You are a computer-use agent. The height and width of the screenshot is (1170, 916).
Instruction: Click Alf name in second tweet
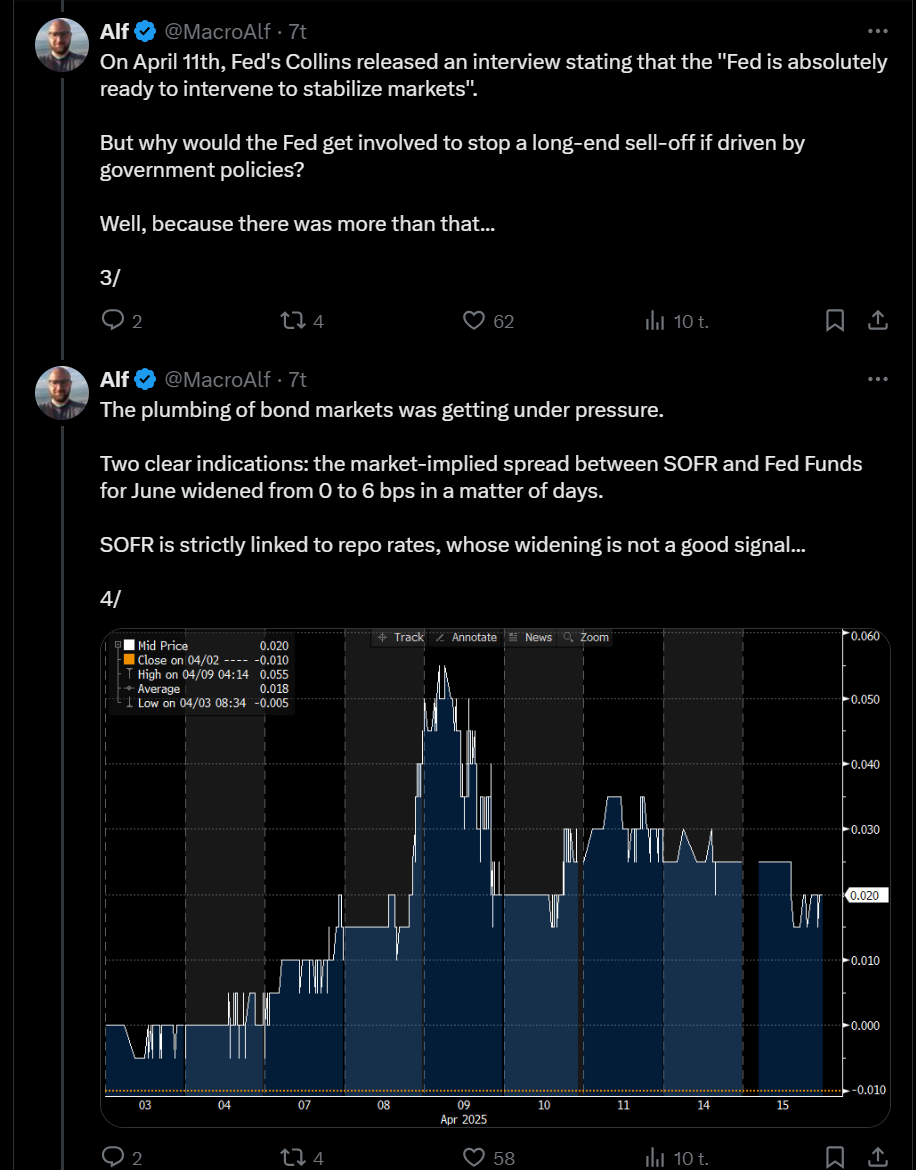point(114,379)
